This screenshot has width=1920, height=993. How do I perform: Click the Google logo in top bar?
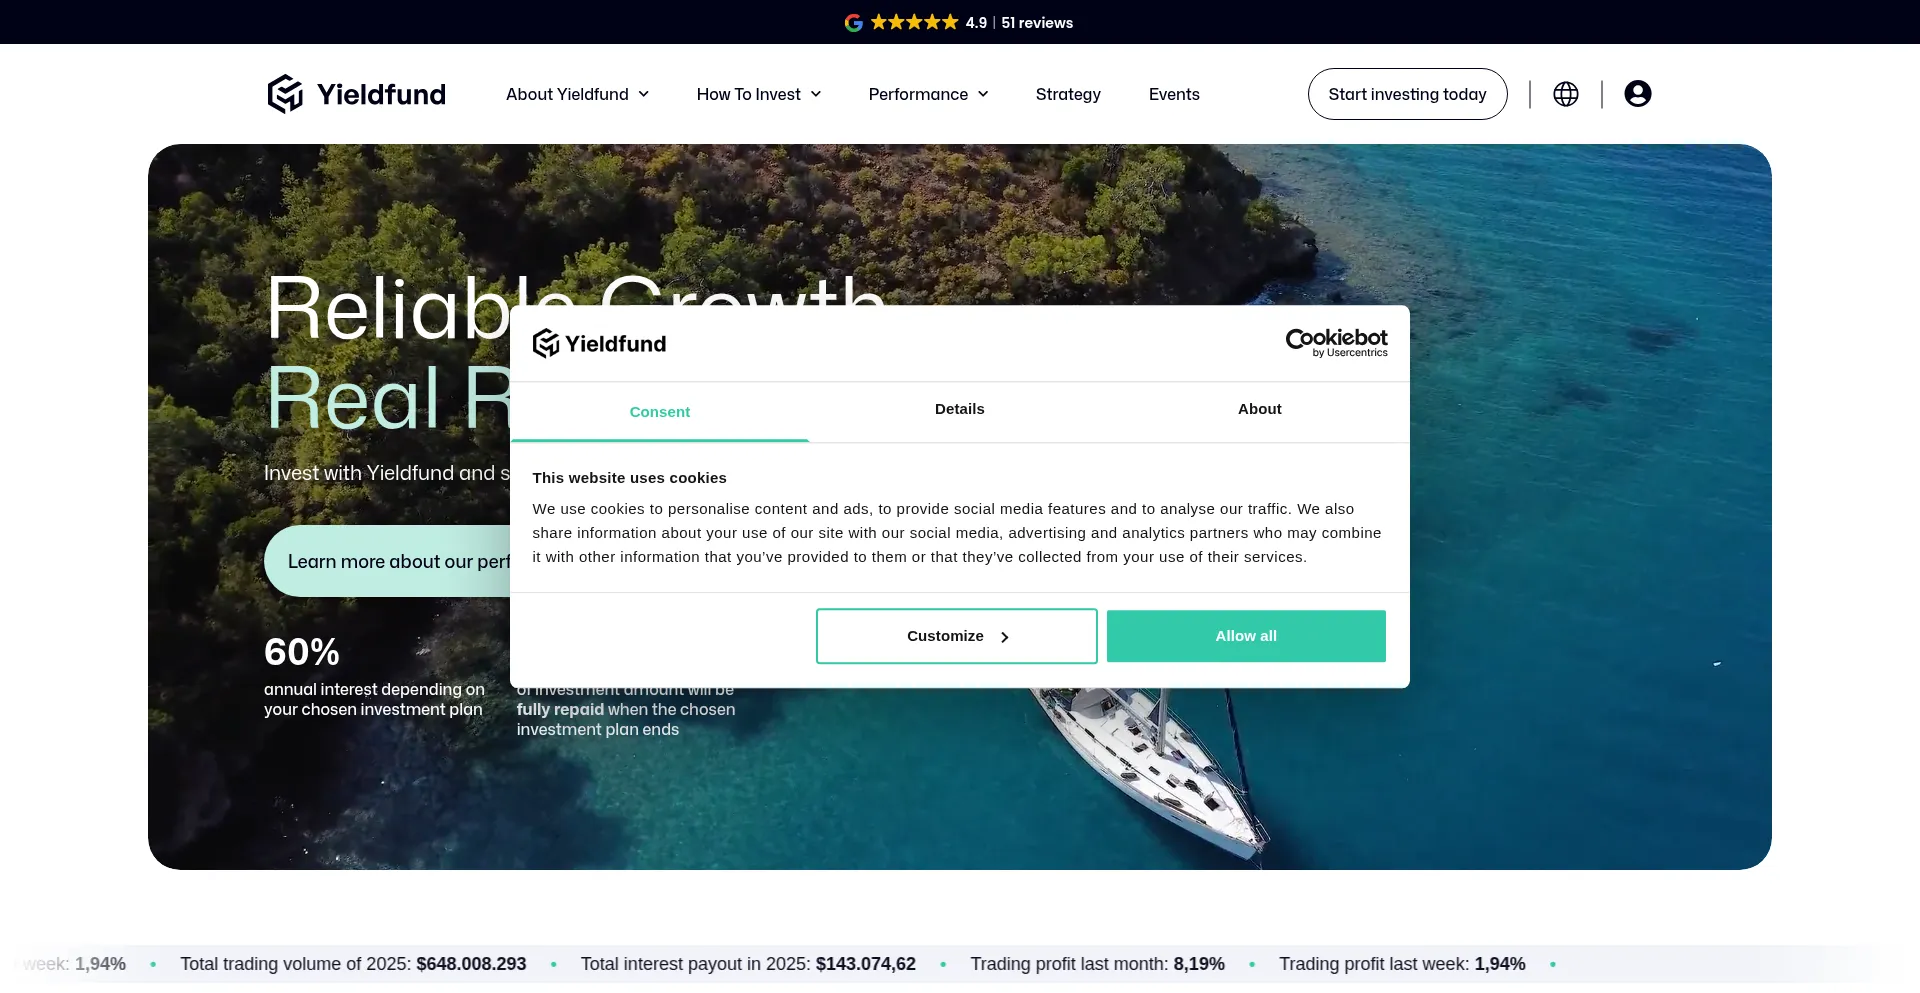[x=853, y=22]
